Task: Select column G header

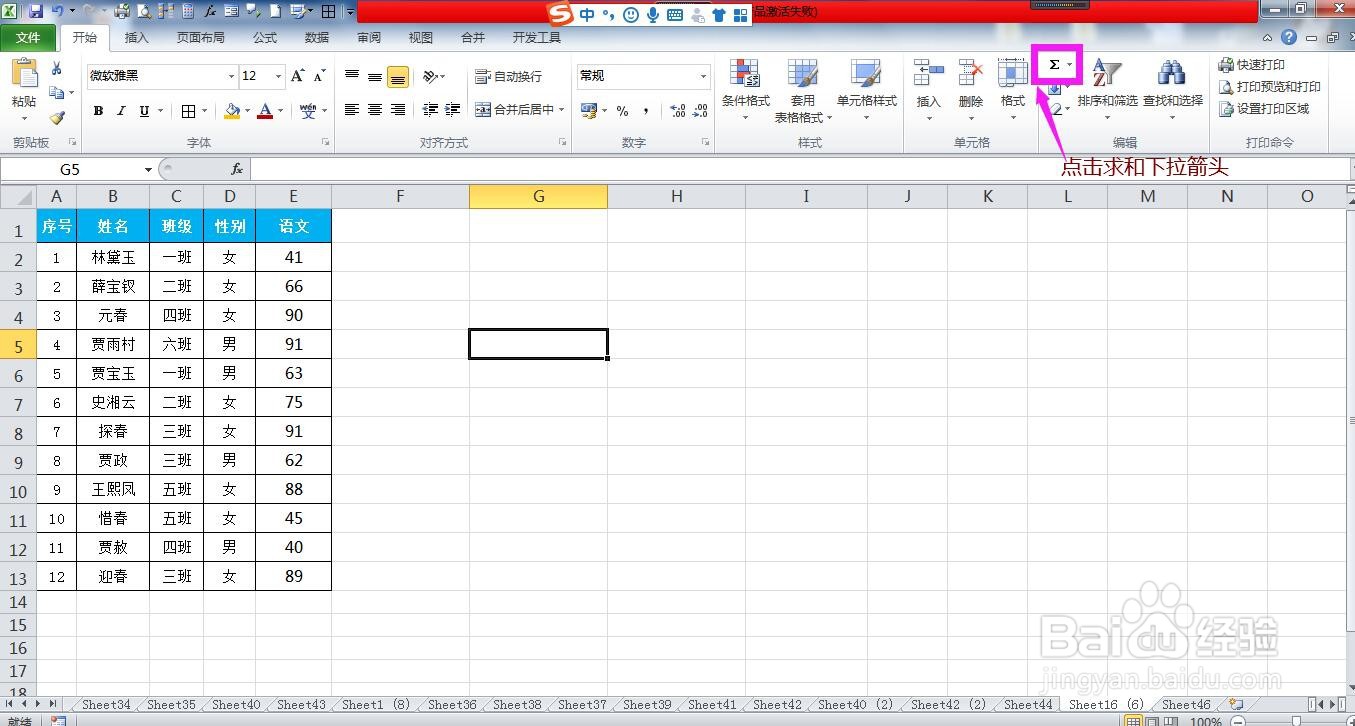Action: tap(538, 196)
